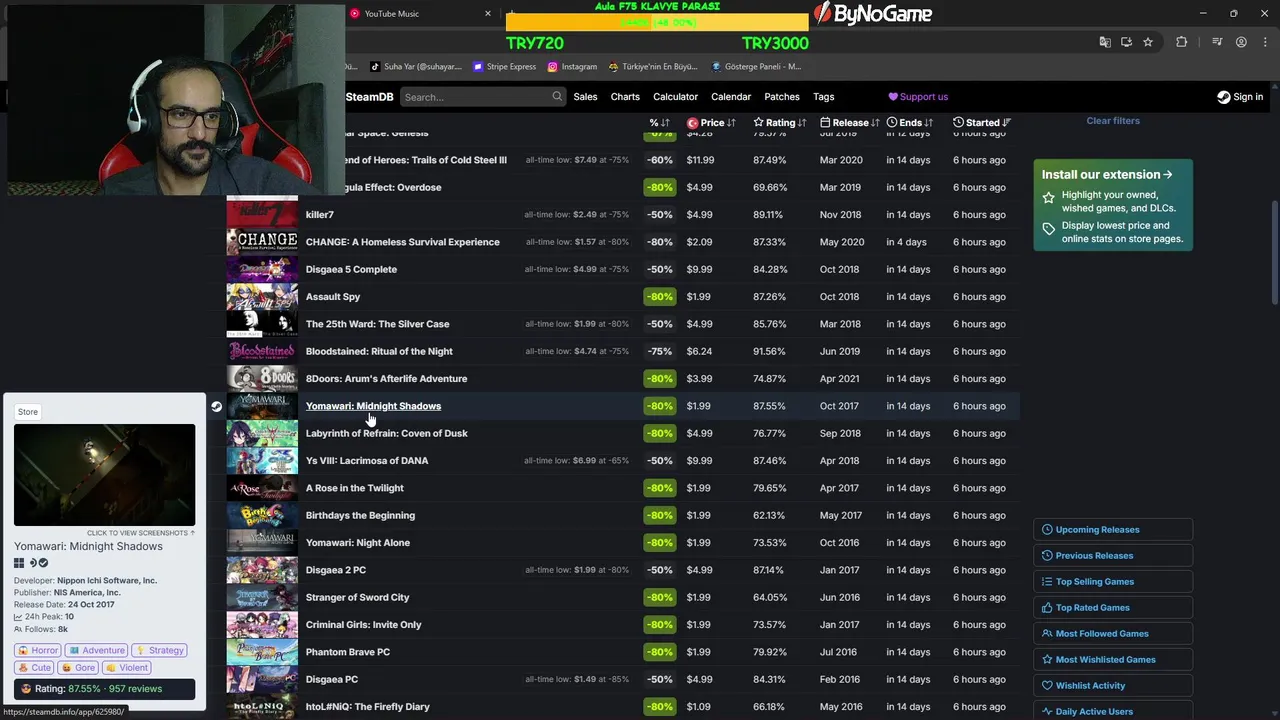Sort by the Ends column header
The height and width of the screenshot is (720, 1280).
click(x=910, y=122)
